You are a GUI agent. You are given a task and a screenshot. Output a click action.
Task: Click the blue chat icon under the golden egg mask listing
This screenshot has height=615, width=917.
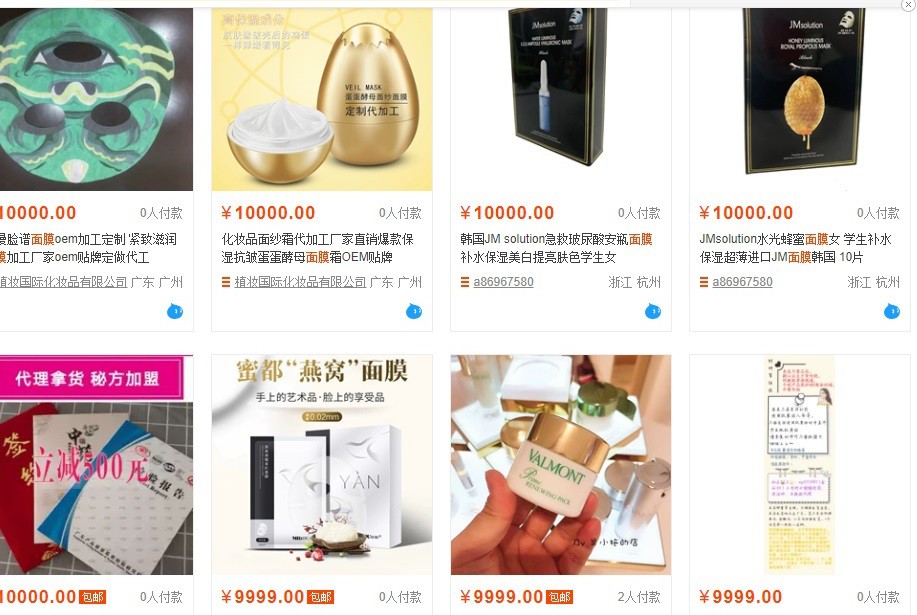coord(414,312)
